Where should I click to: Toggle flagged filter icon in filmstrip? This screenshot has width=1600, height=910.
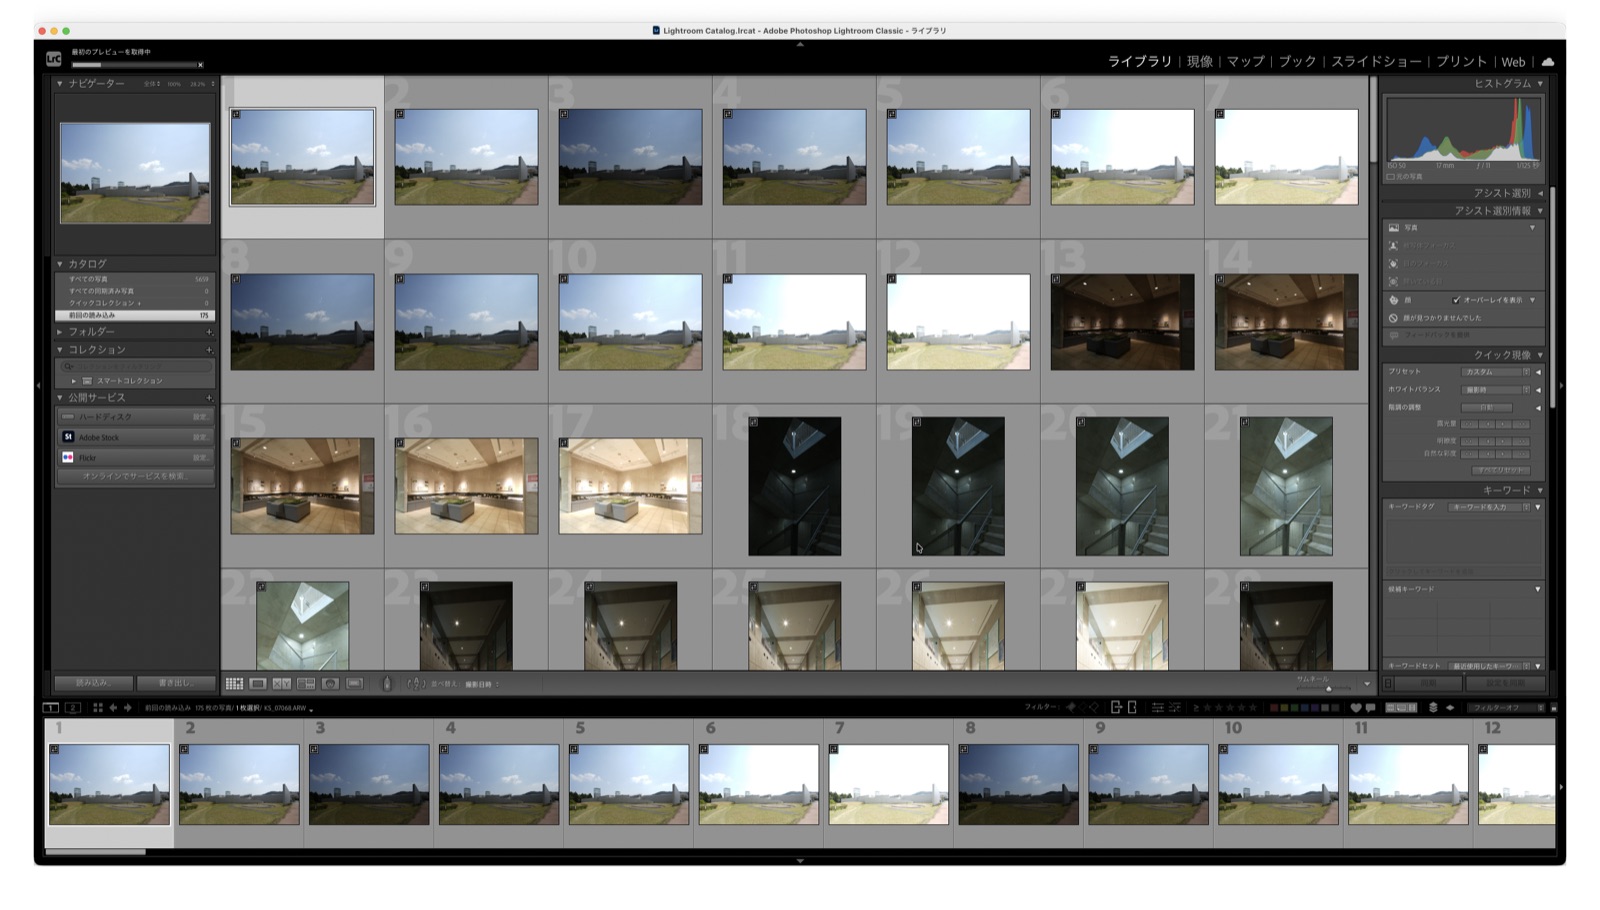pyautogui.click(x=1071, y=707)
